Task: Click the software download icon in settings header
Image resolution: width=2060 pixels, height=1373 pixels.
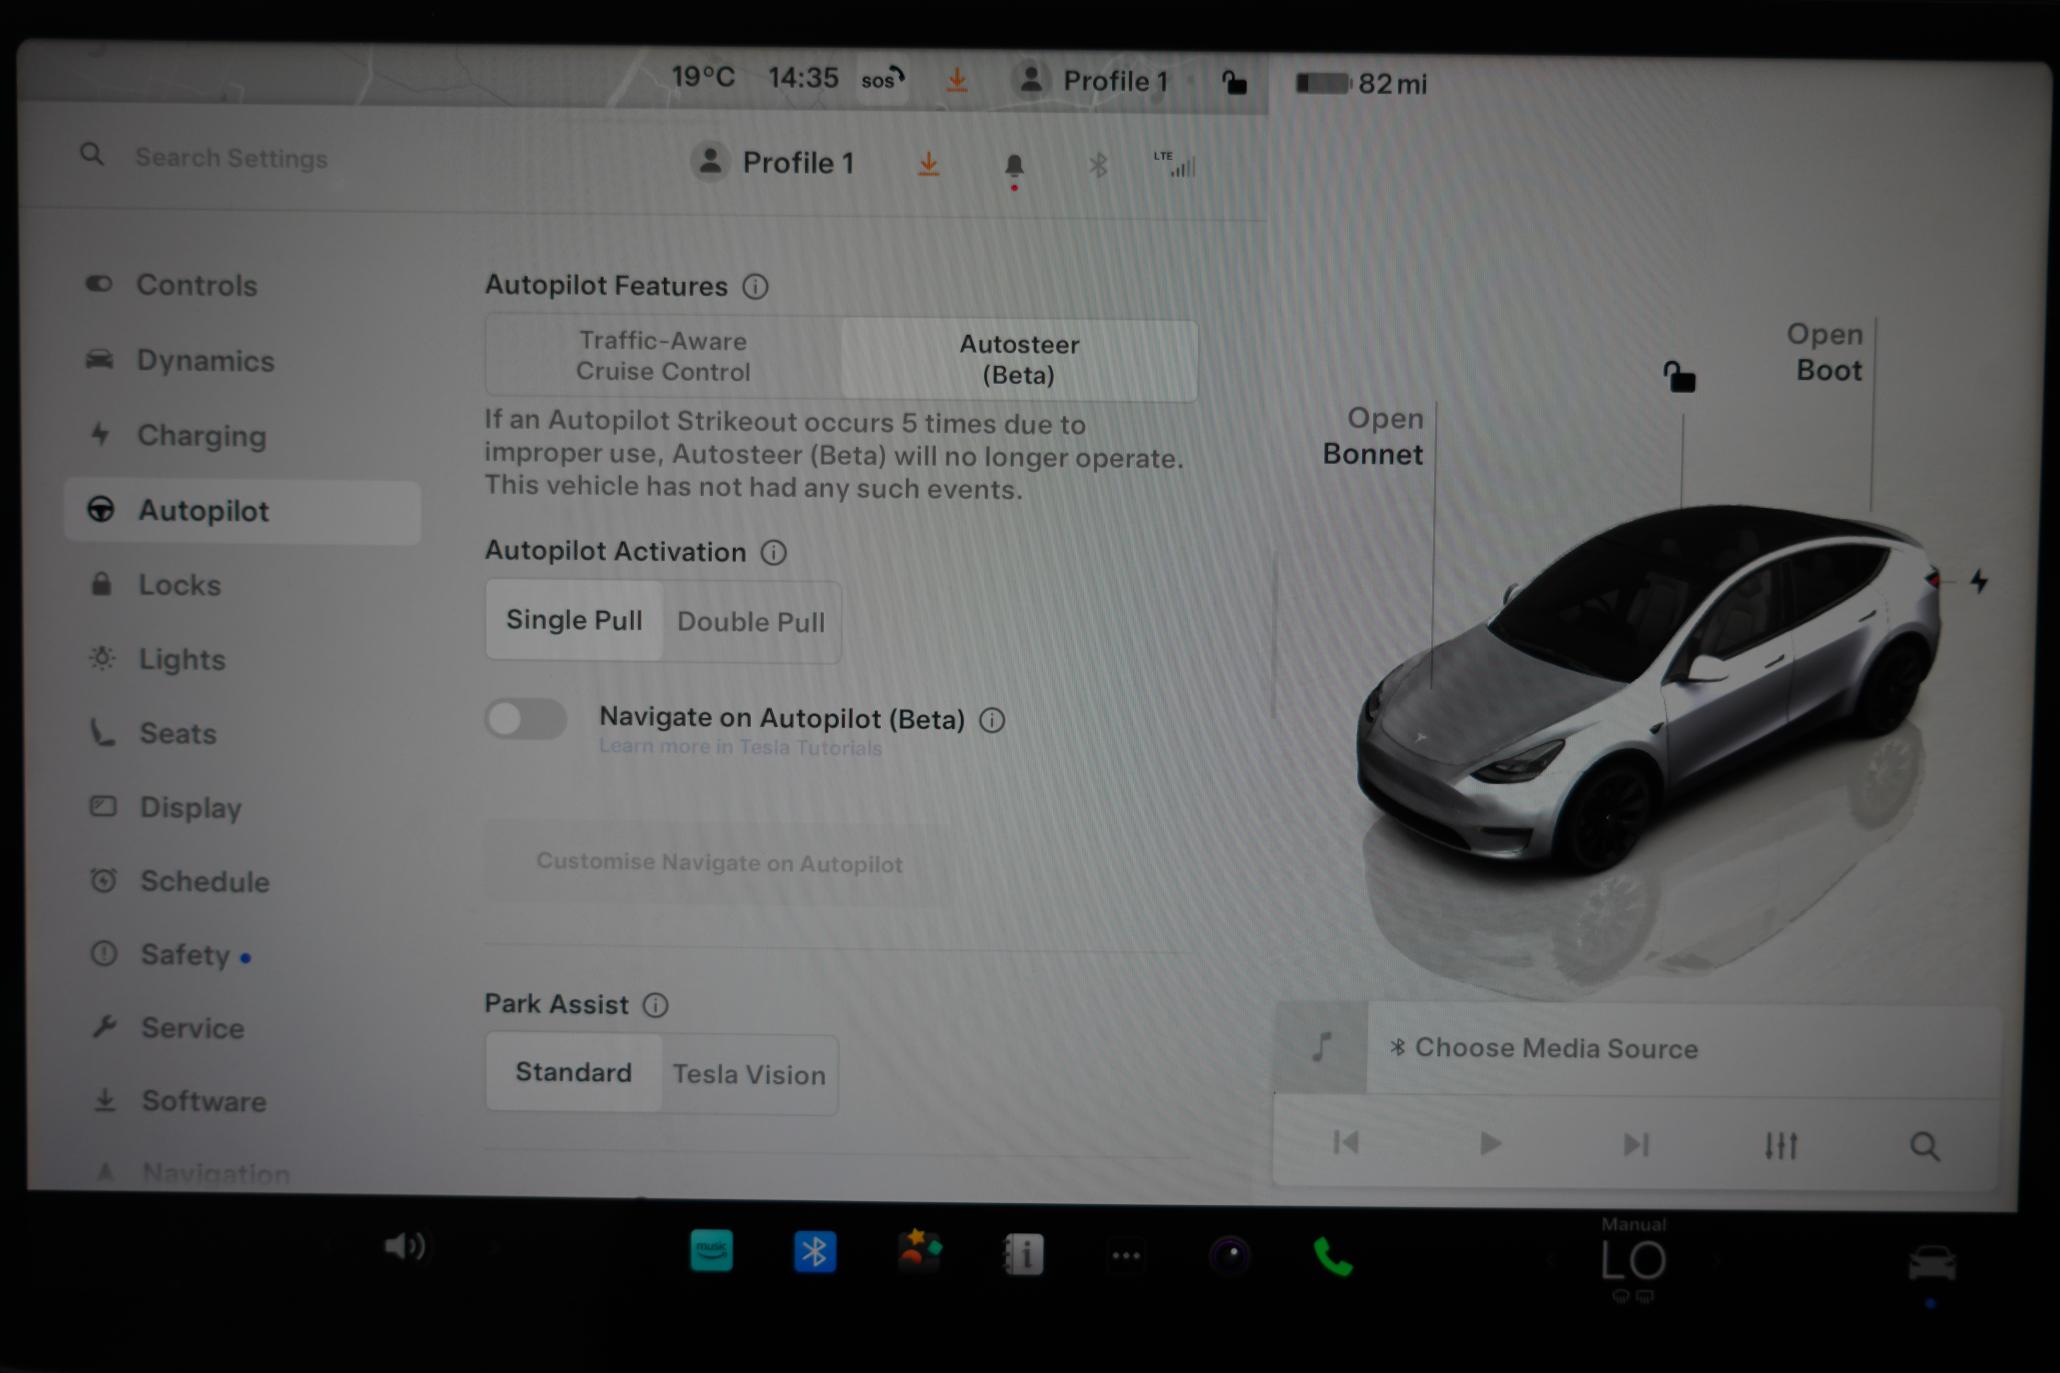Action: tap(928, 164)
